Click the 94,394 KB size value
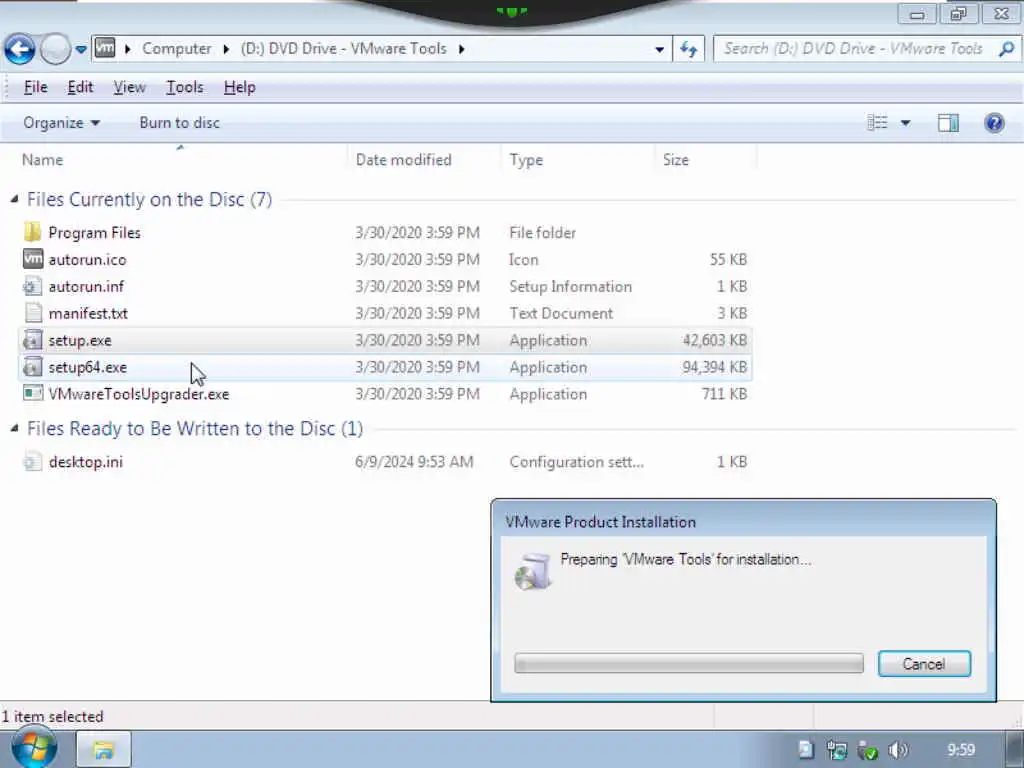The image size is (1024, 768). 714,368
